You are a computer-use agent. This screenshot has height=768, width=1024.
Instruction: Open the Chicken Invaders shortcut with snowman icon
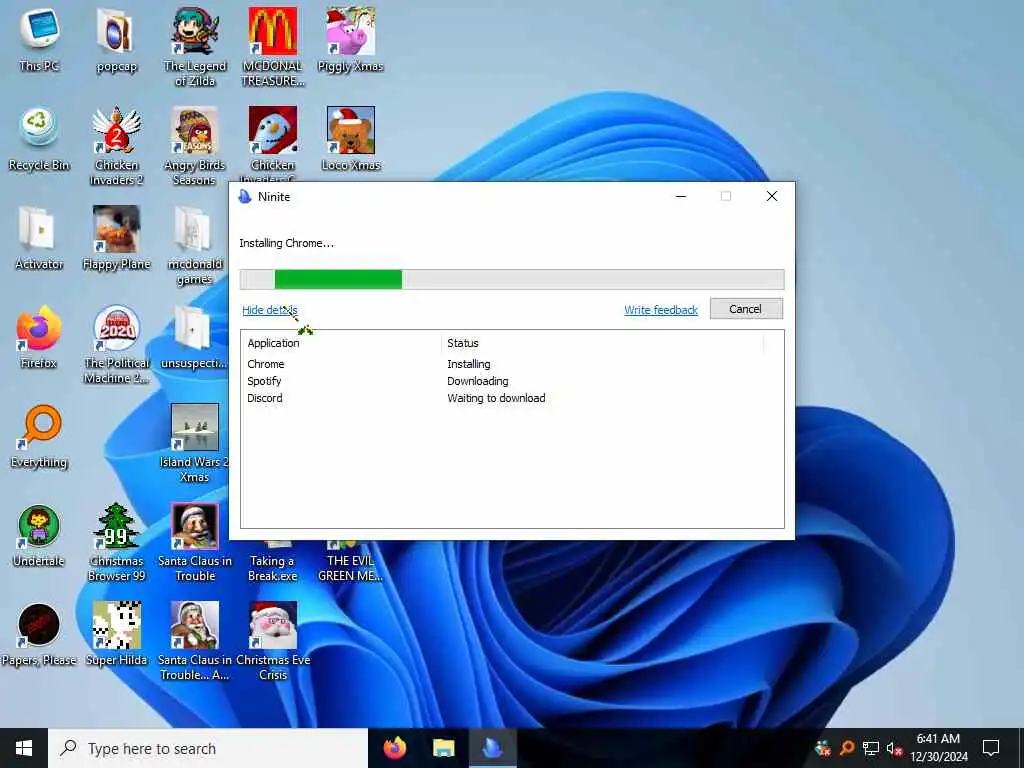pos(273,144)
